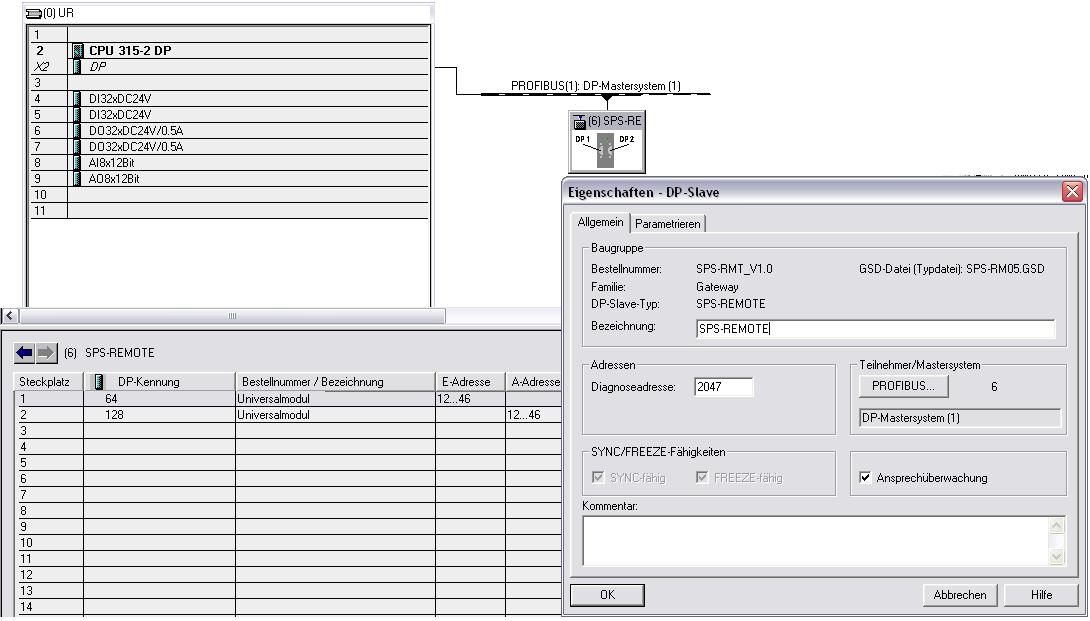Click the DP interface icon in row X2
Viewport: 1090px width, 621px height.
point(76,67)
